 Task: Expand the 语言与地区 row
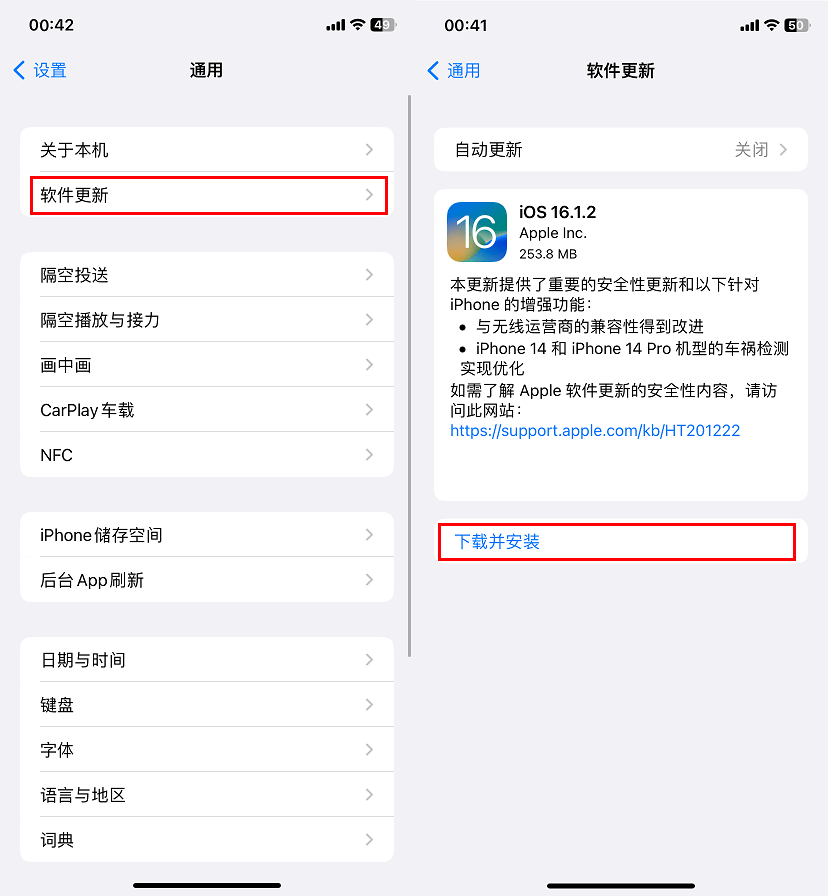(x=207, y=795)
